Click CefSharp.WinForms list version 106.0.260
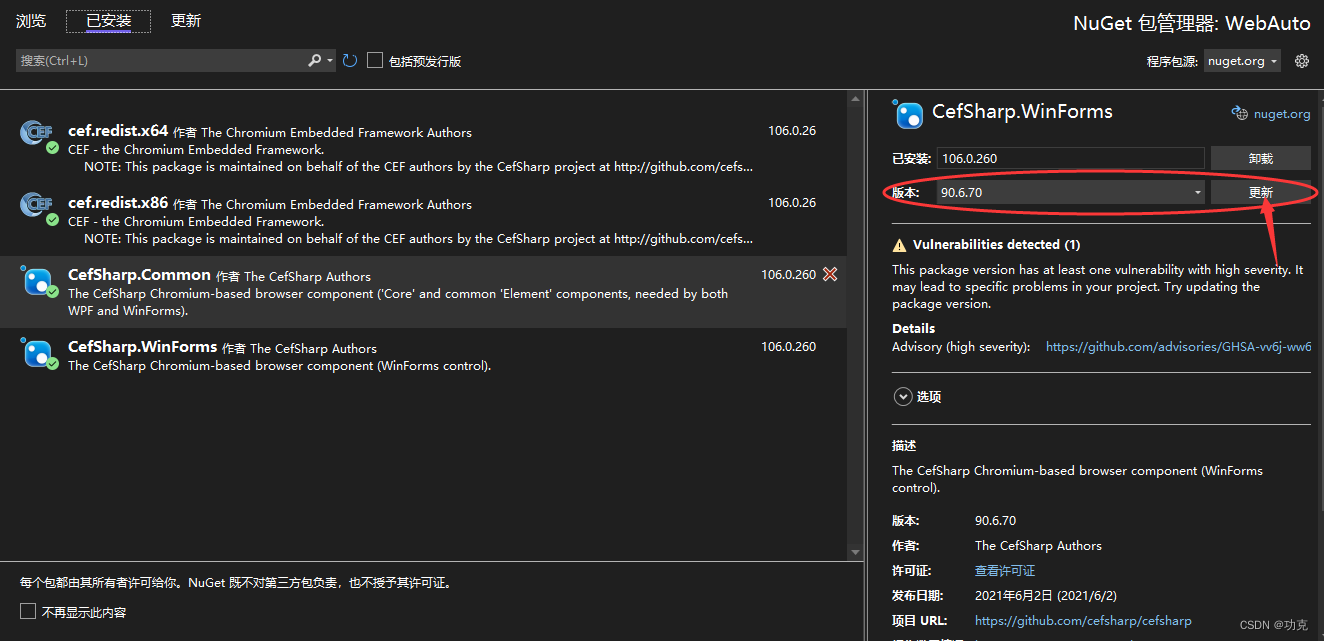This screenshot has width=1324, height=641. click(x=789, y=347)
